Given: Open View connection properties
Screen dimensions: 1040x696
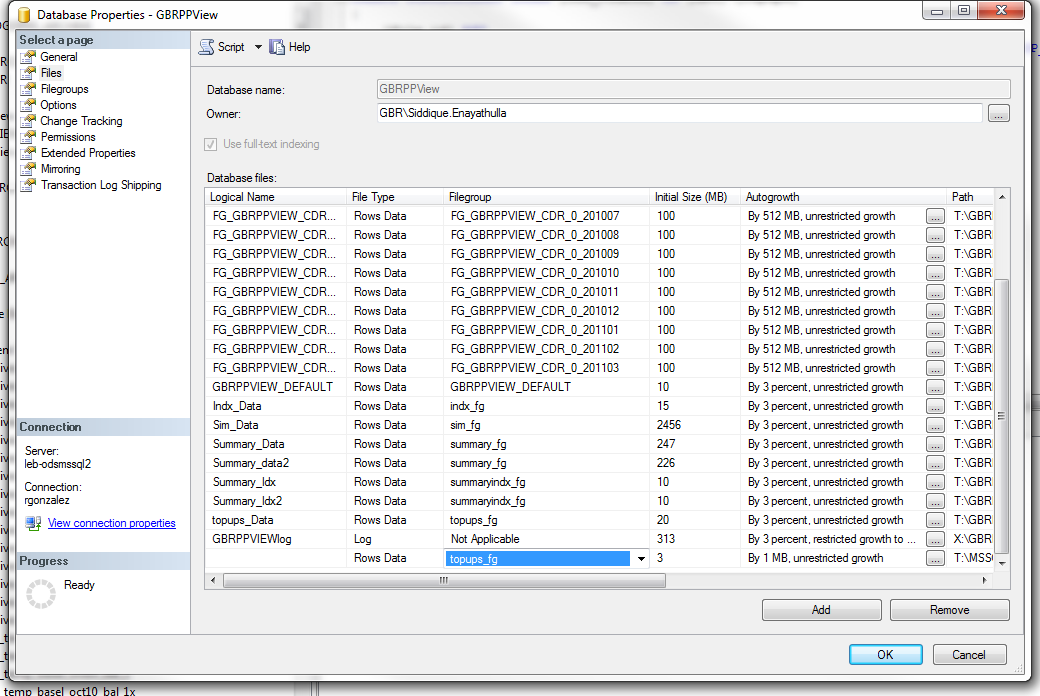Looking at the screenshot, I should (111, 522).
